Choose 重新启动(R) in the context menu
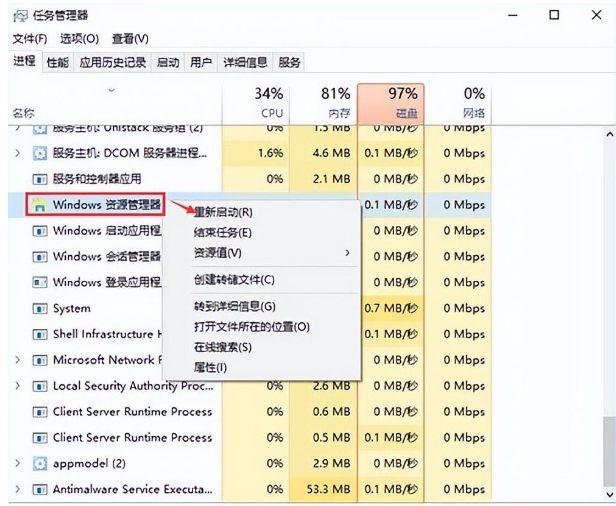This screenshot has width=616, height=506. (x=223, y=213)
